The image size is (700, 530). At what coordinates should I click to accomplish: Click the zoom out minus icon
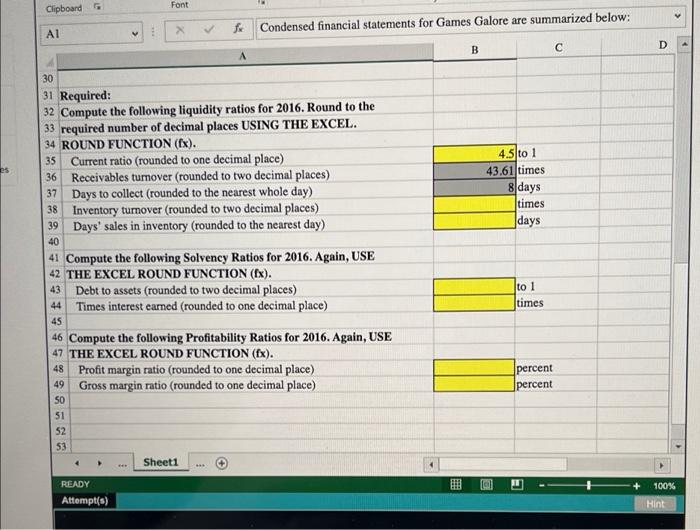(542, 485)
